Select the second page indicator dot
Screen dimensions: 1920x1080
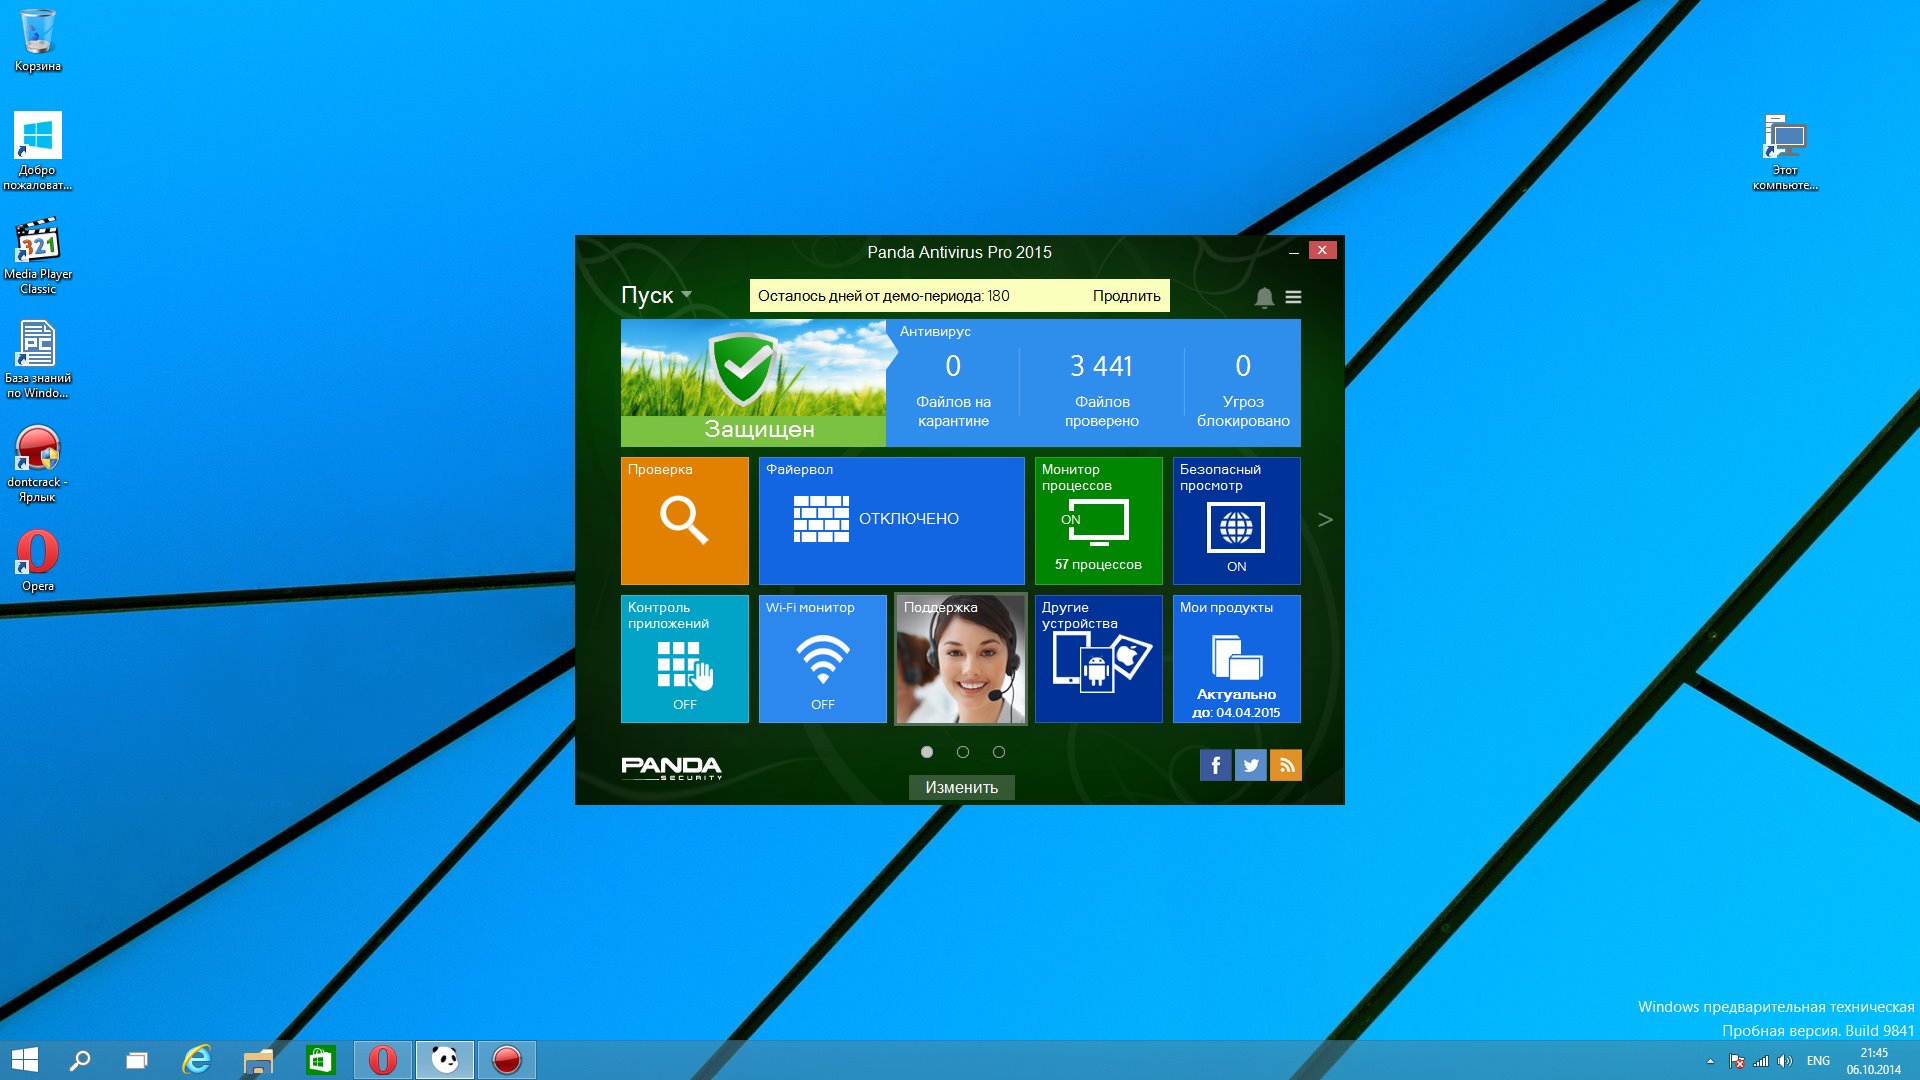[x=963, y=752]
